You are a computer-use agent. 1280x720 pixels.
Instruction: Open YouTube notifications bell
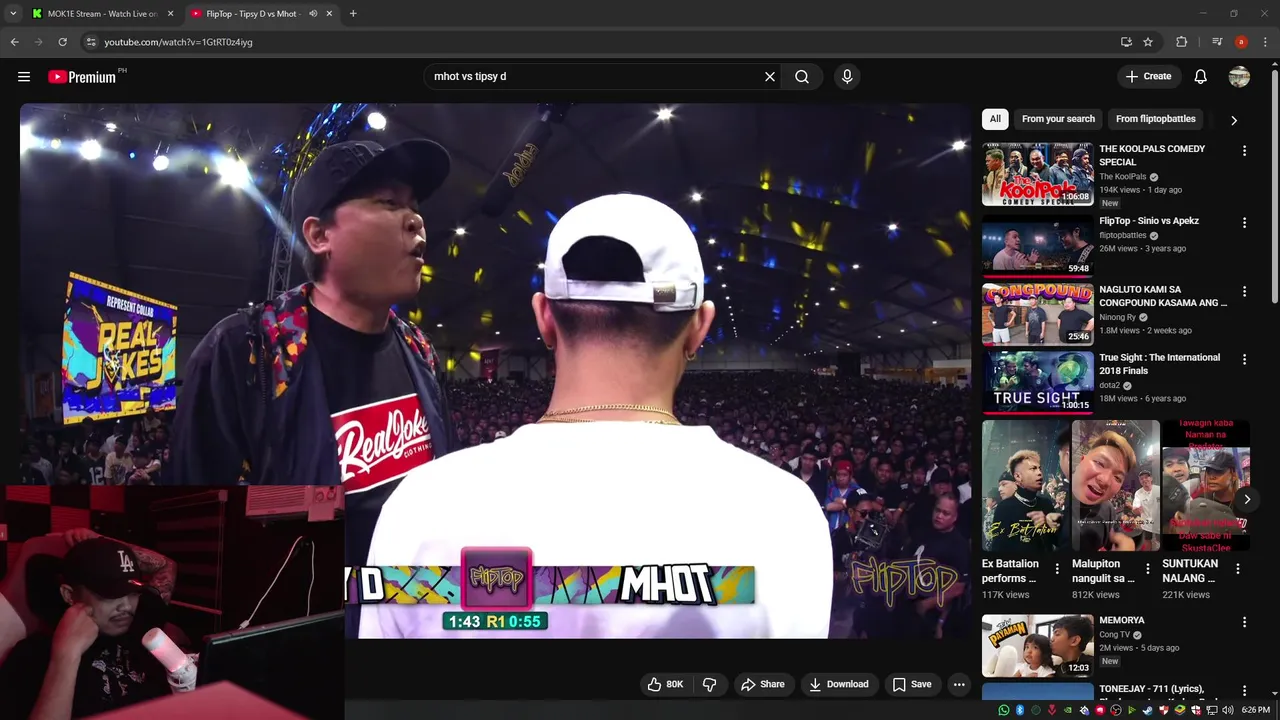(x=1200, y=76)
